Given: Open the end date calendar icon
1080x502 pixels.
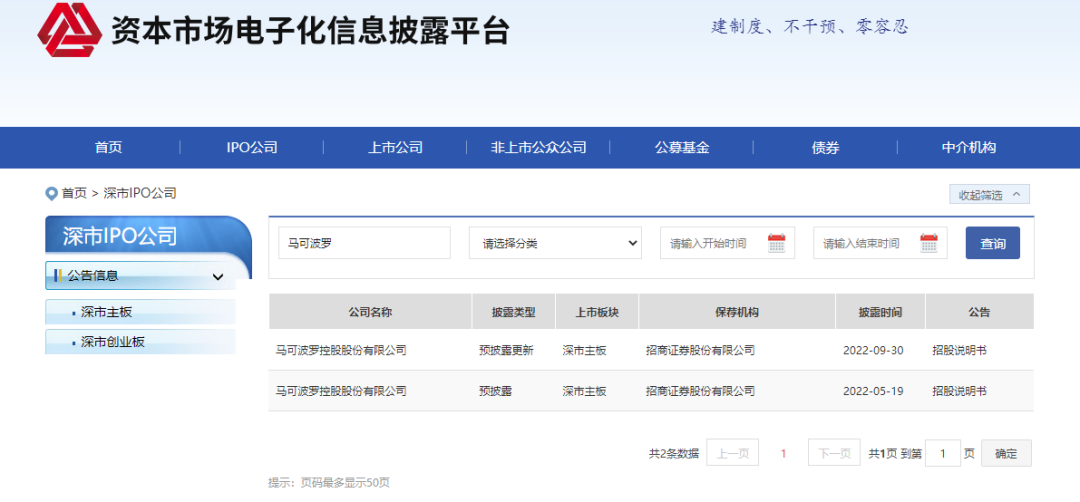Looking at the screenshot, I should [928, 243].
